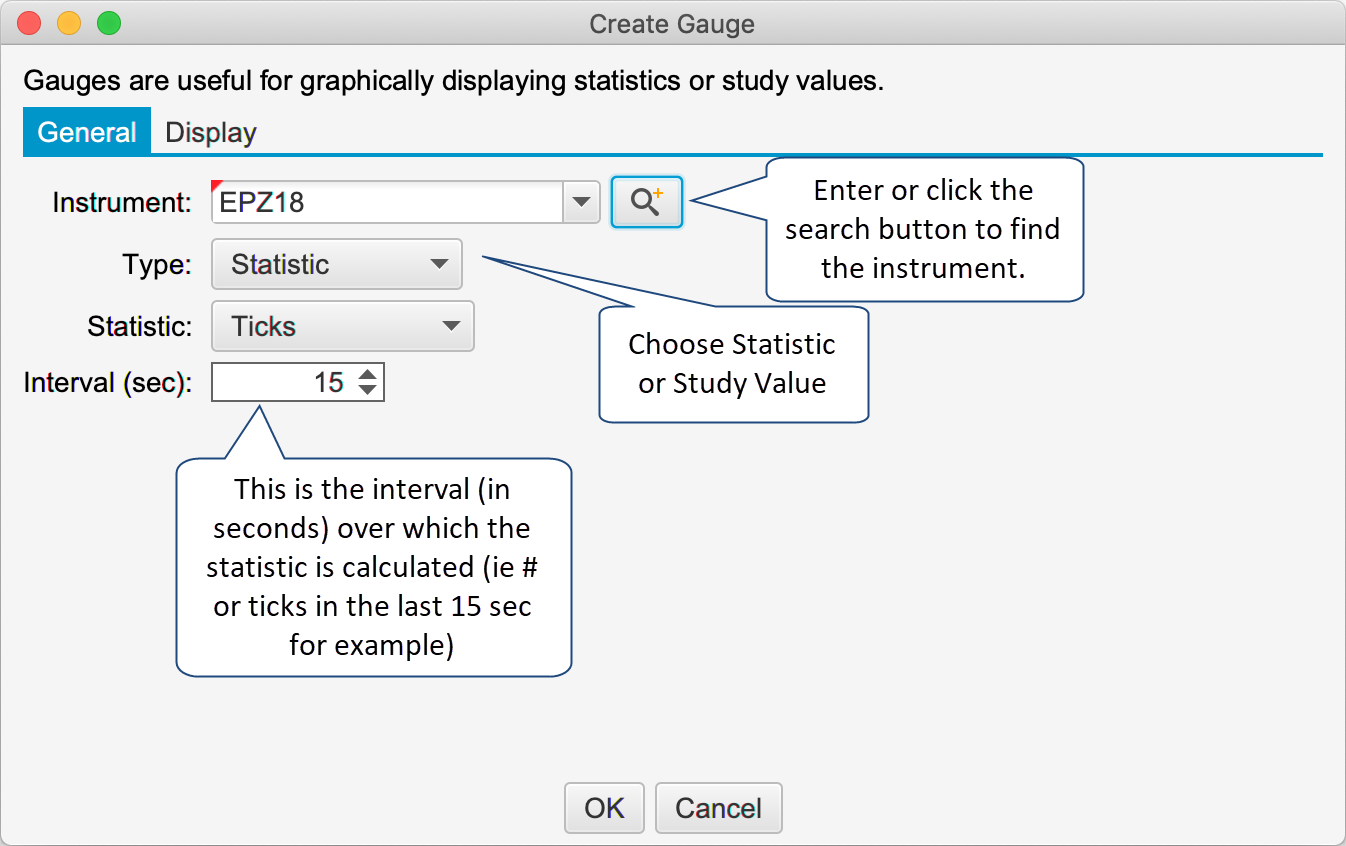Click the Create Gauge title bar
1346x846 pixels.
coord(672,23)
